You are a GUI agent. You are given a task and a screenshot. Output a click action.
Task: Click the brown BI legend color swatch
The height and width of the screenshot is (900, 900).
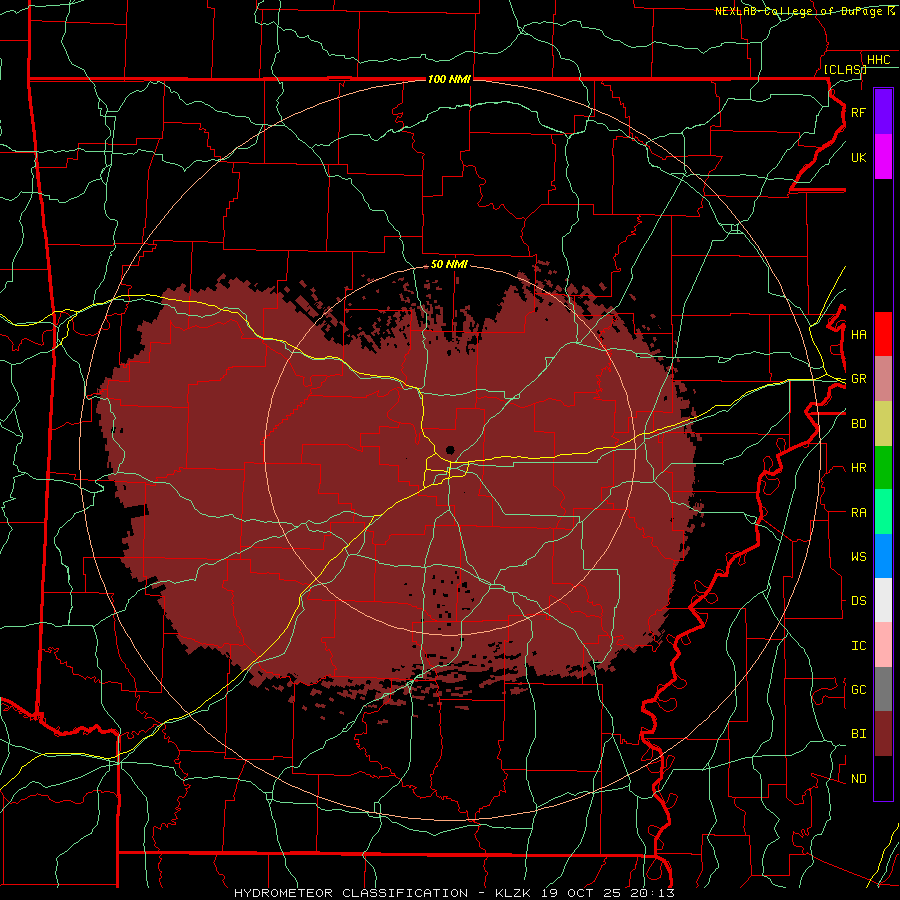pyautogui.click(x=883, y=734)
